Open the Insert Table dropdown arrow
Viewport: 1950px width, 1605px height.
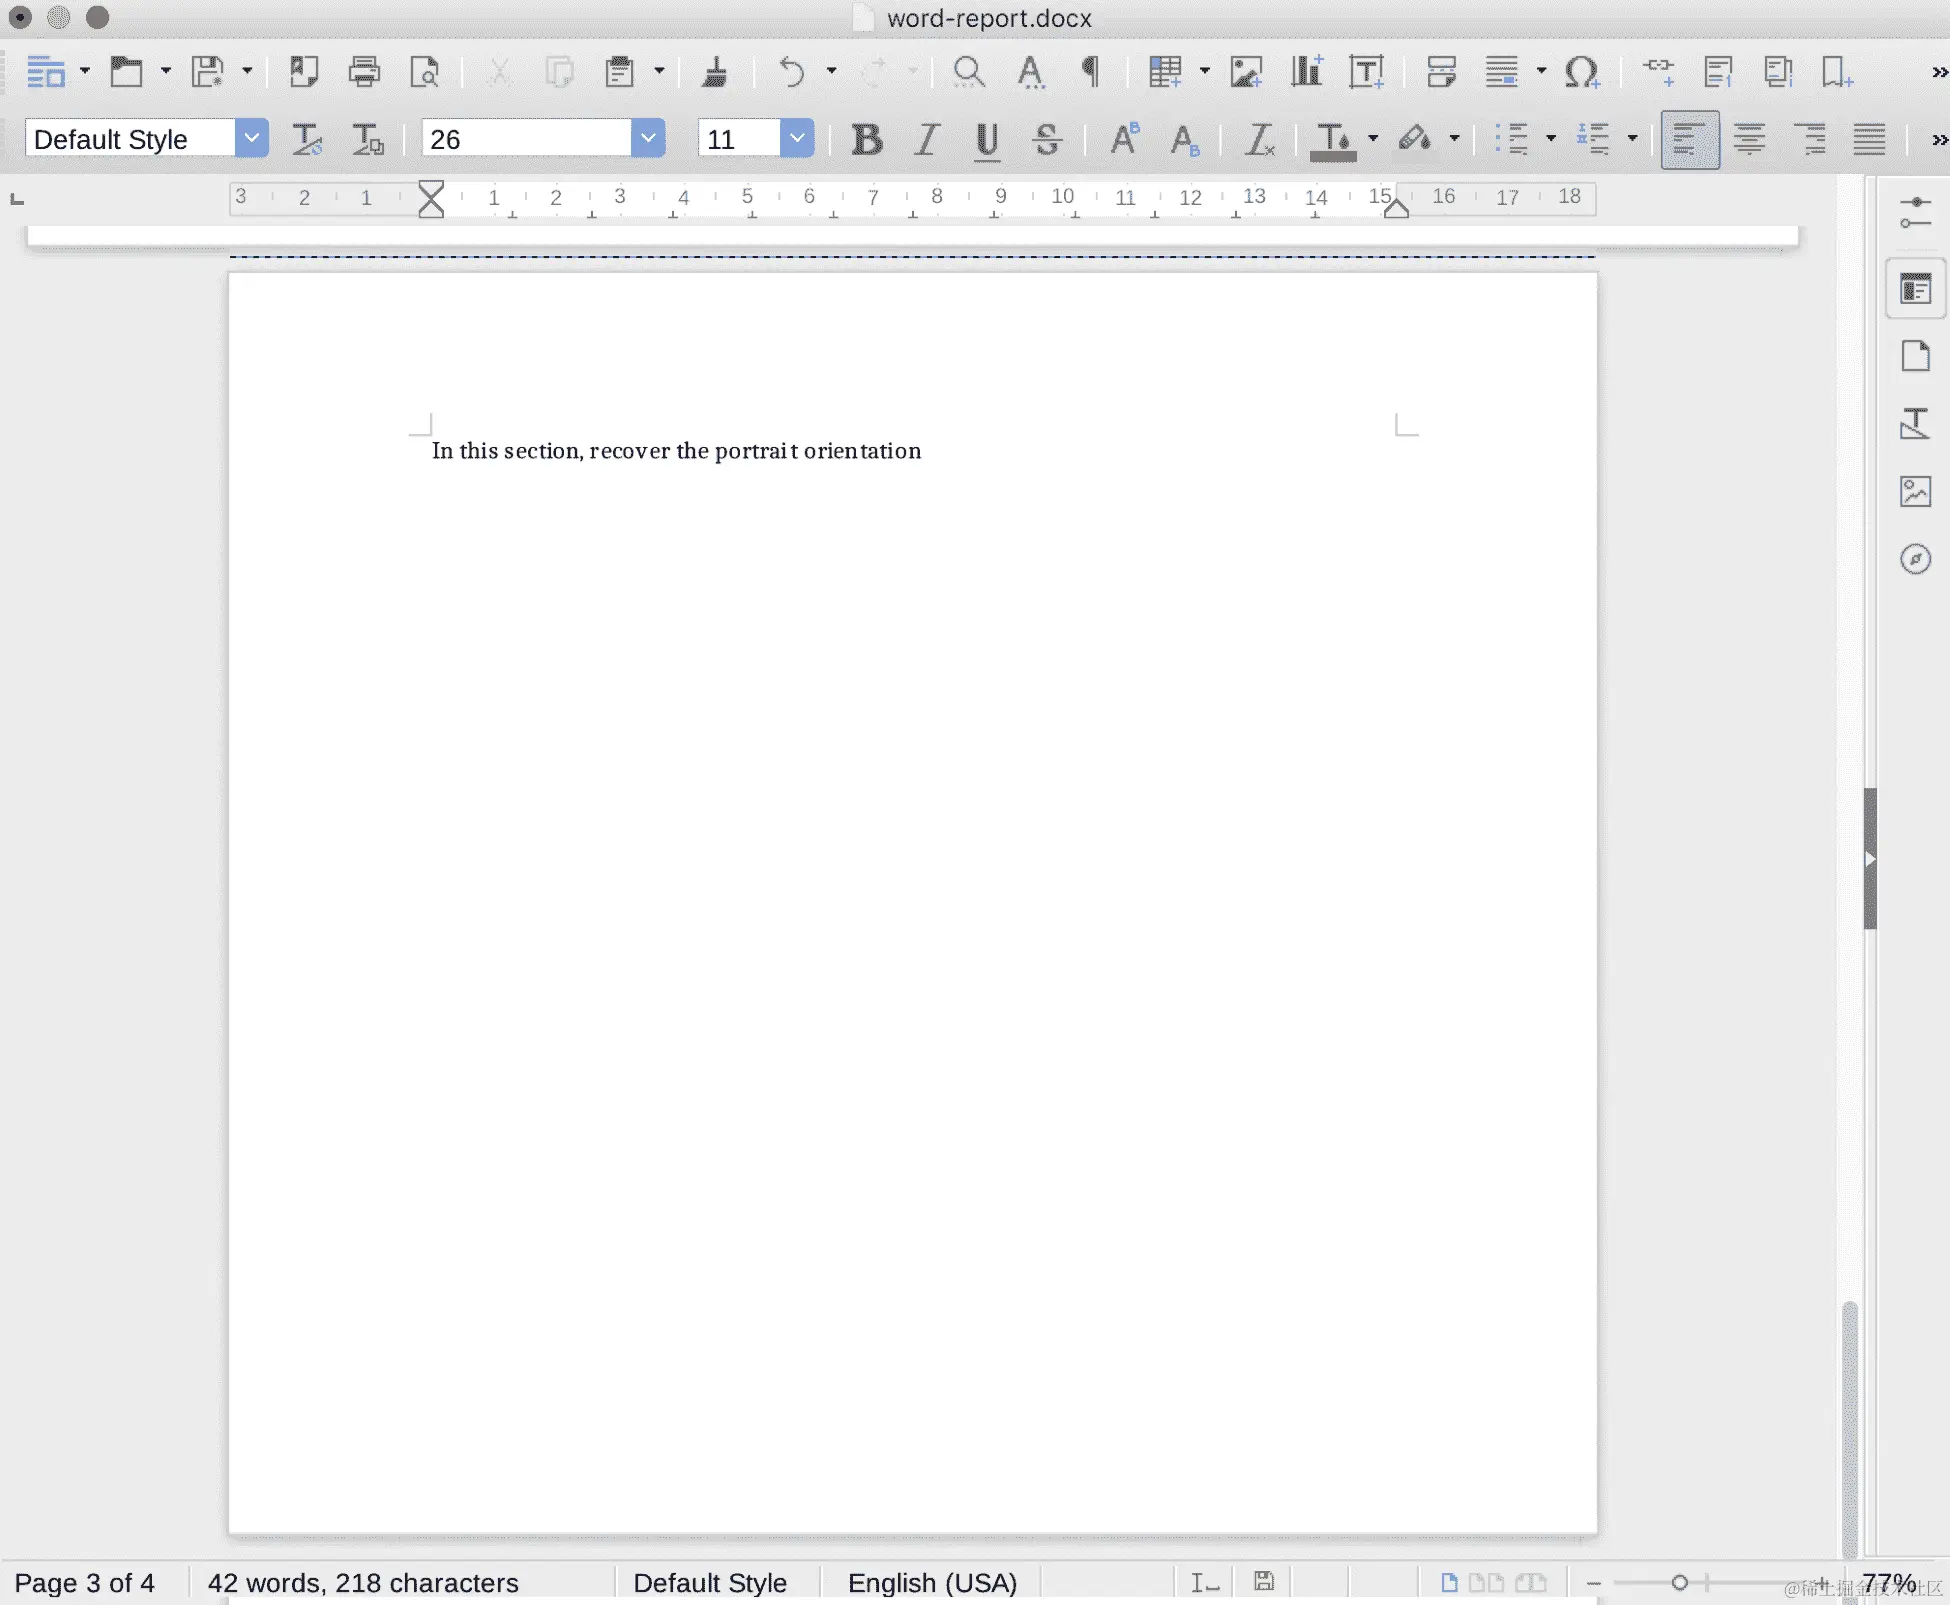coord(1205,71)
